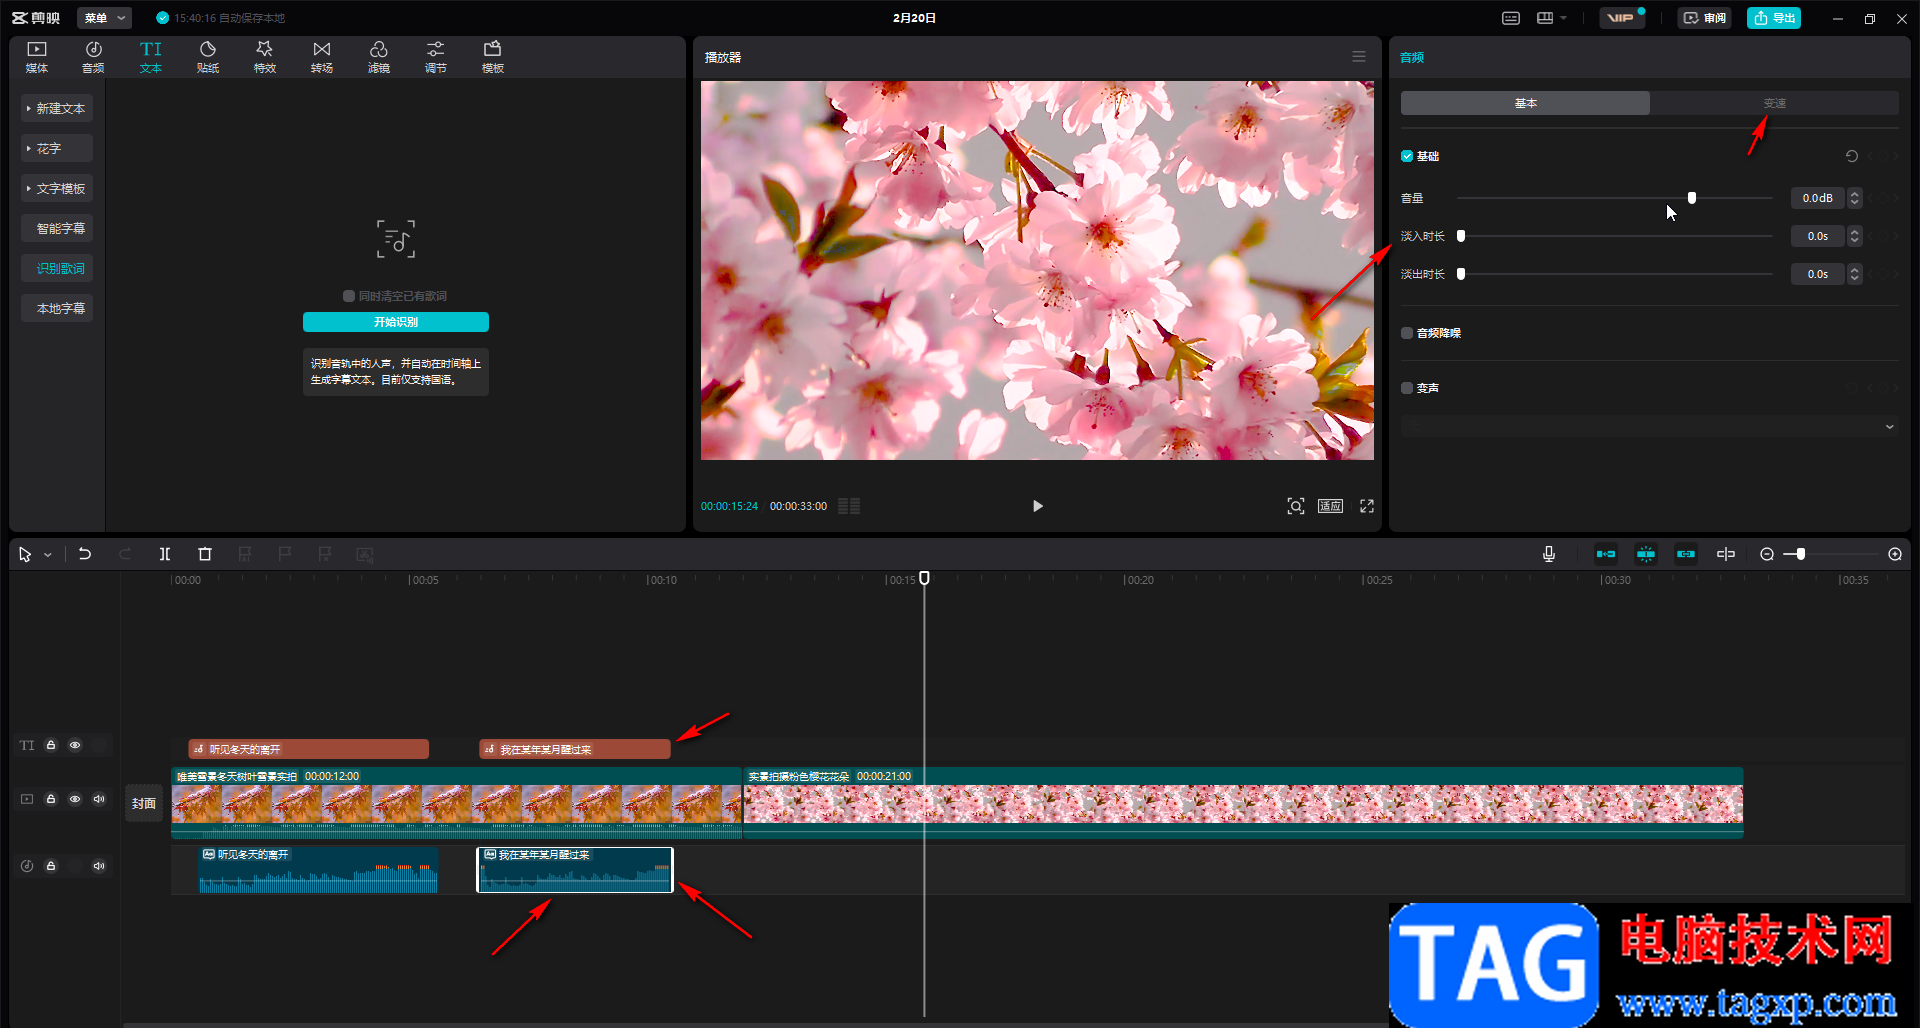The width and height of the screenshot is (1920, 1028).
Task: Adjust the 音量 value stepper
Action: (1855, 198)
